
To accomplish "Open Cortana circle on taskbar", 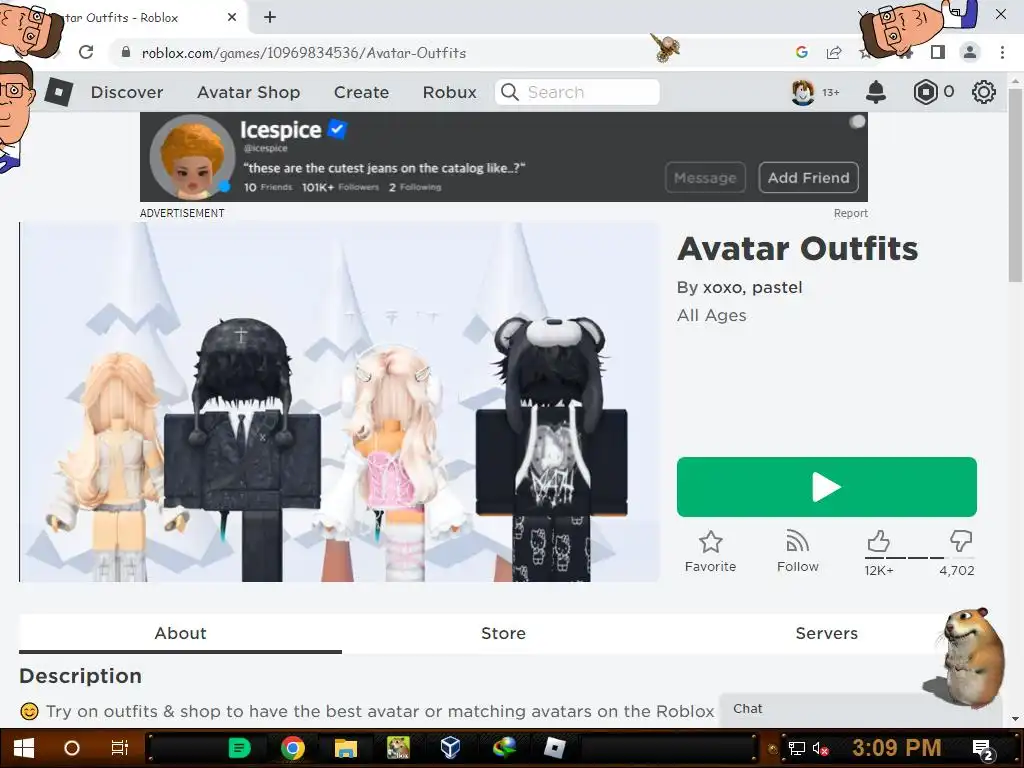I will click(x=72, y=748).
